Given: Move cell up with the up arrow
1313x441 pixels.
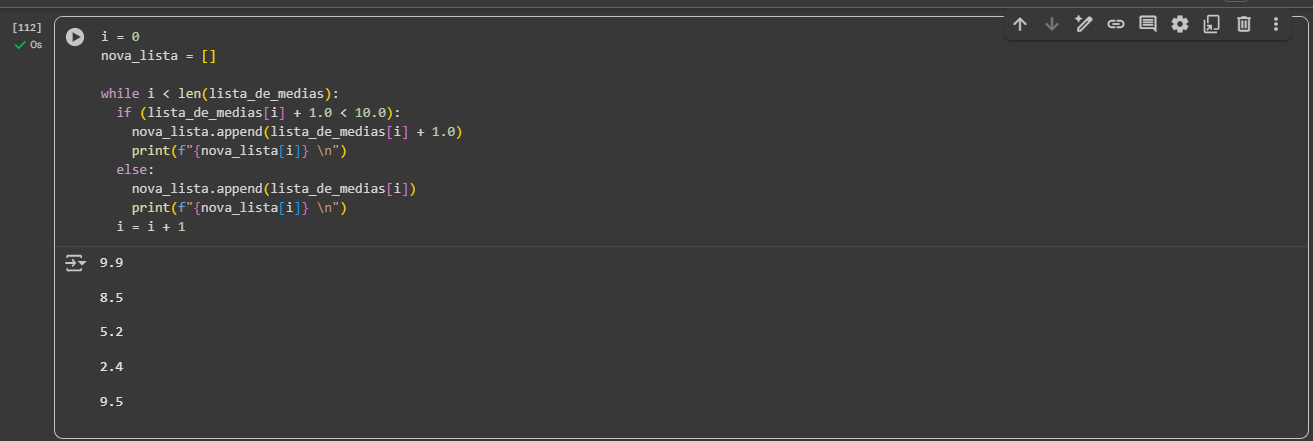Looking at the screenshot, I should (1020, 24).
